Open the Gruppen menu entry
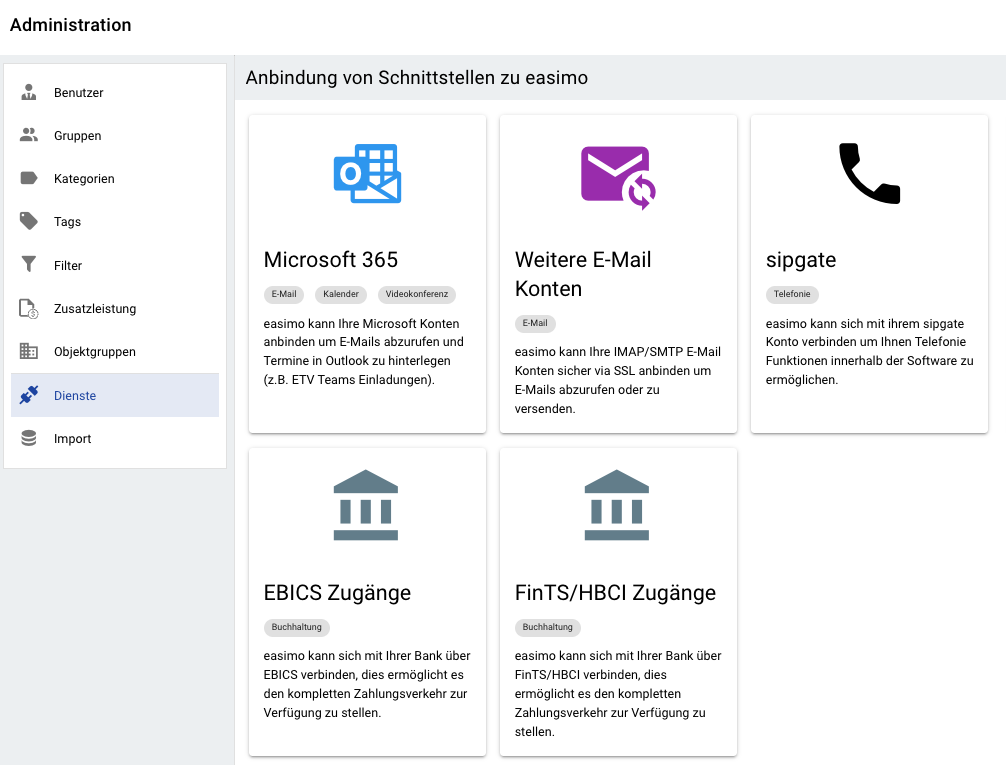The height and width of the screenshot is (765, 1006). 115,135
